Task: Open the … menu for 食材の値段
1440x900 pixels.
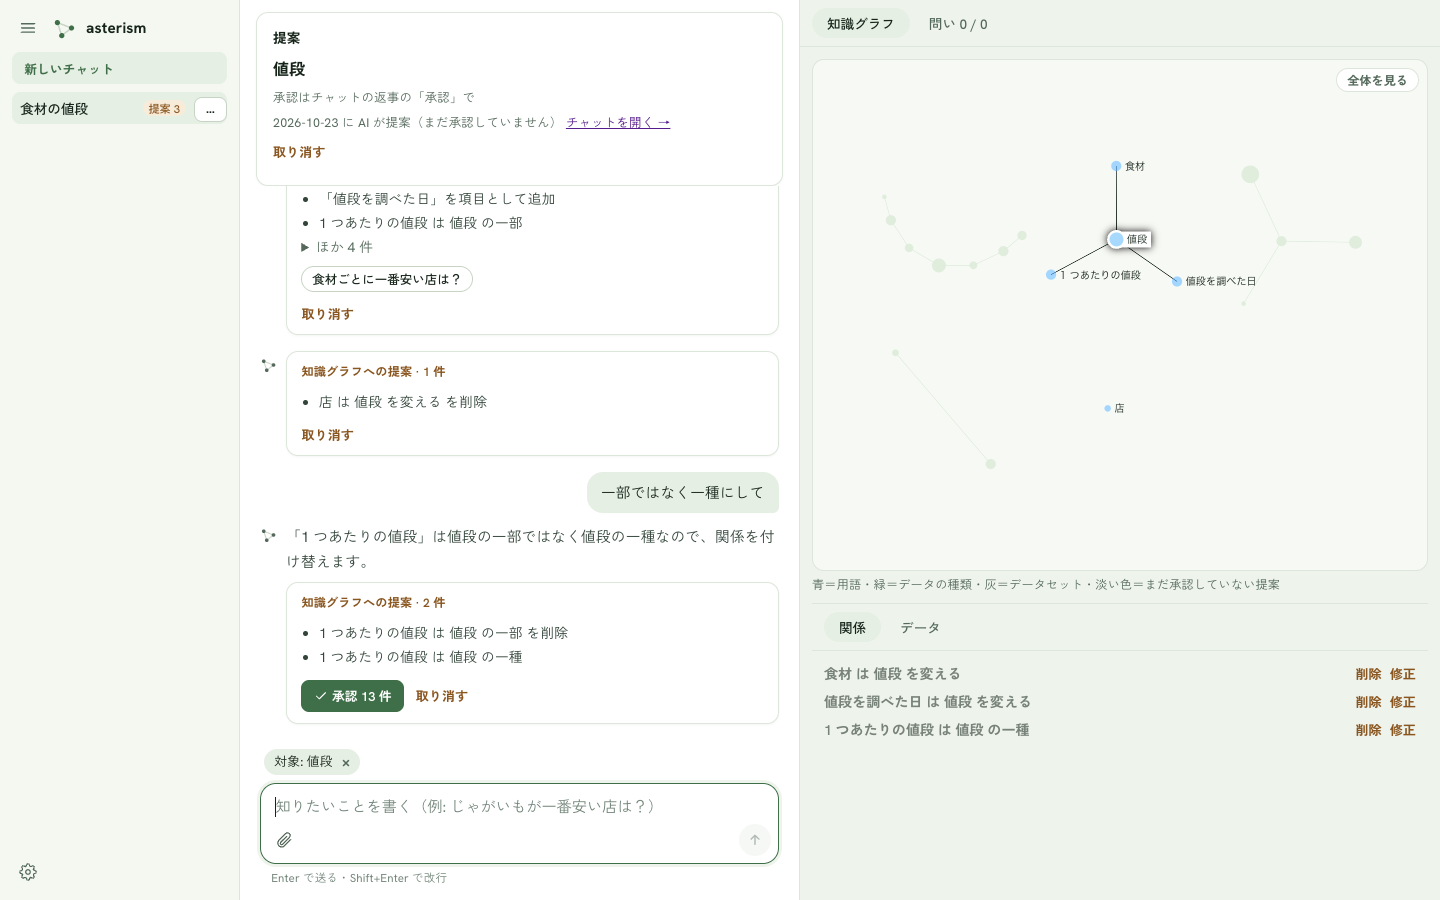Action: pos(210,109)
